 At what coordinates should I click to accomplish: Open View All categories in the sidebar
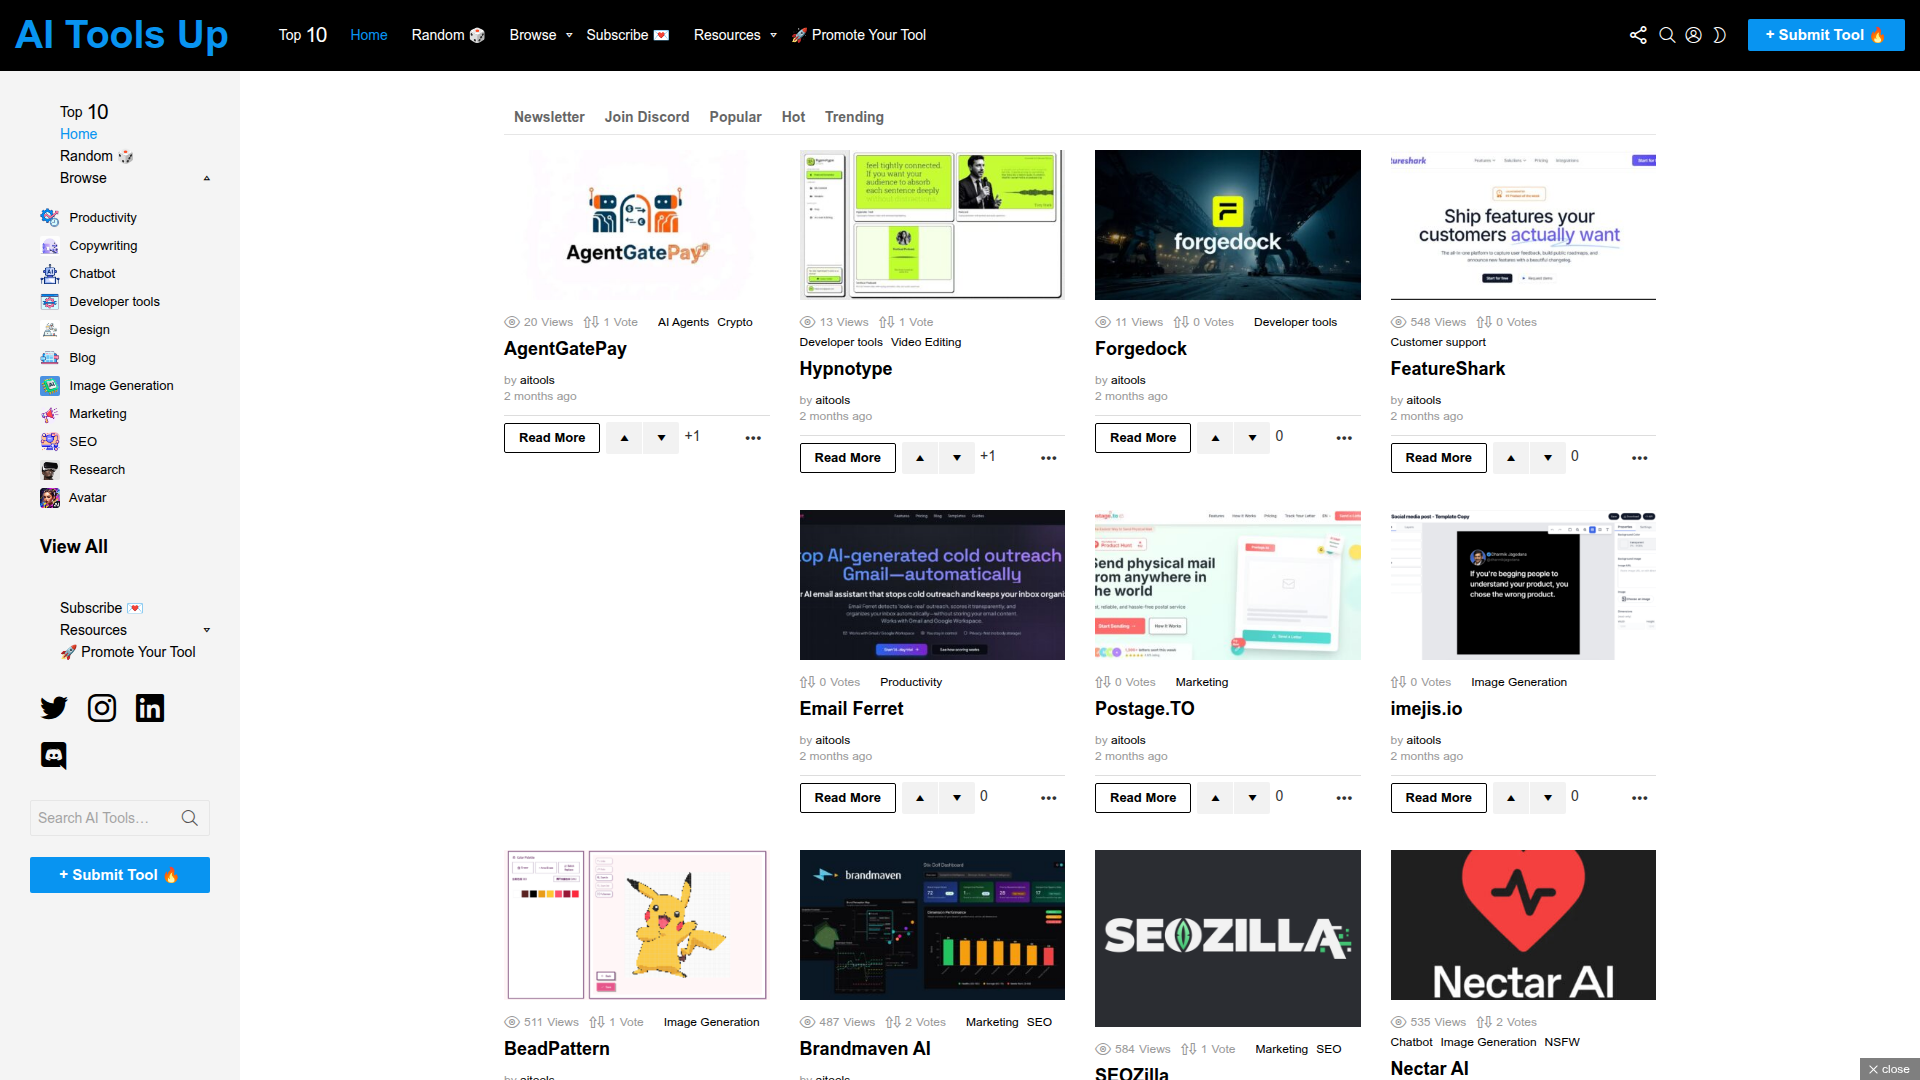click(x=74, y=547)
